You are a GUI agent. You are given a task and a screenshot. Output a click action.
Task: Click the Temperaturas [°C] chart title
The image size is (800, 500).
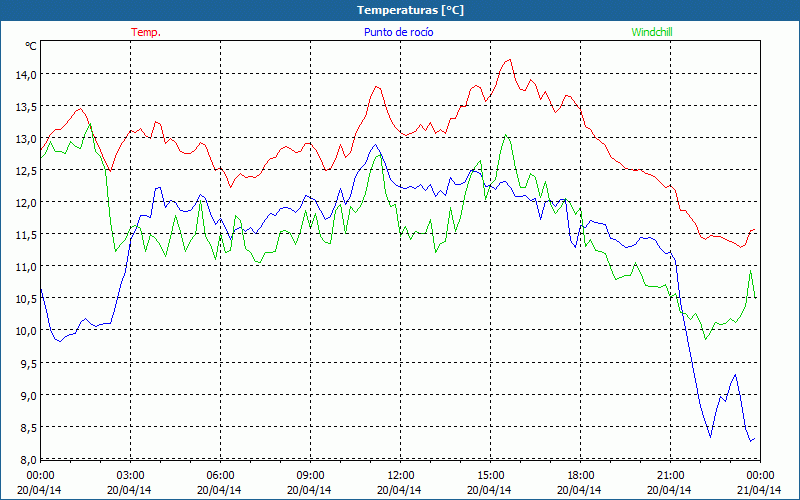(x=410, y=10)
